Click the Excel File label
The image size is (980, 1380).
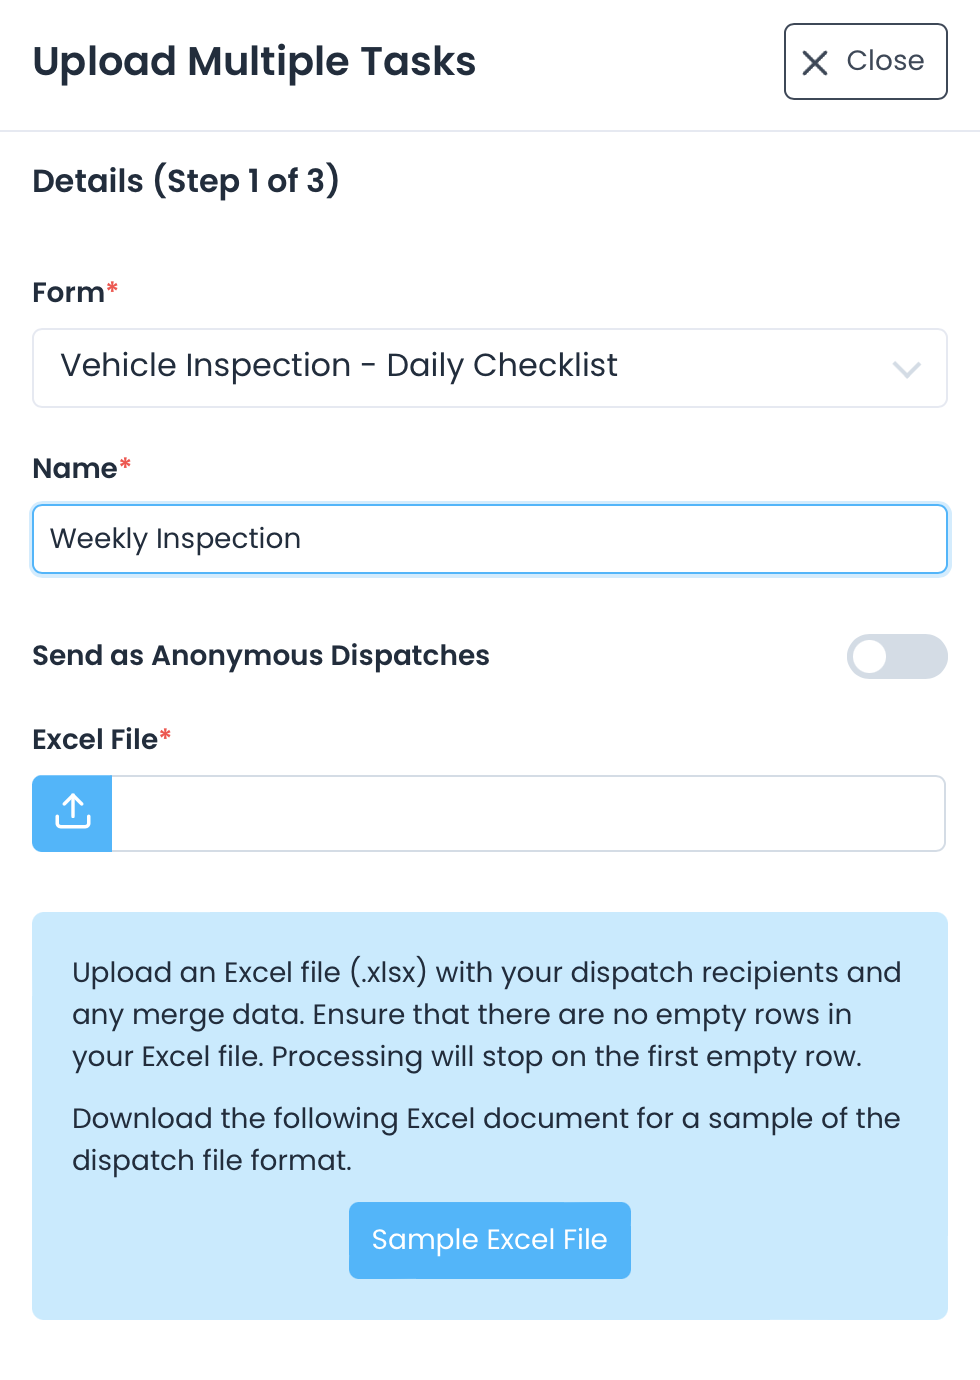[93, 739]
